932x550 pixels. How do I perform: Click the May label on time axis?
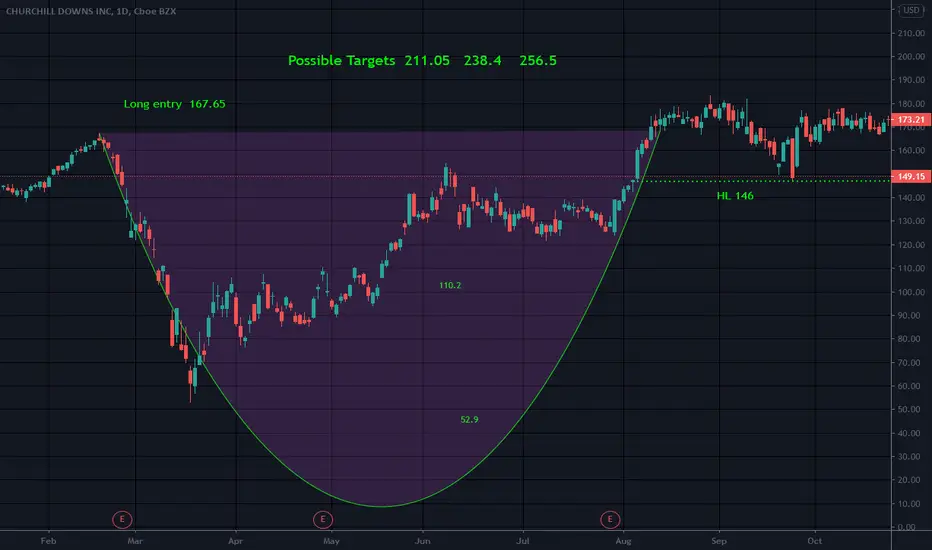(331, 541)
